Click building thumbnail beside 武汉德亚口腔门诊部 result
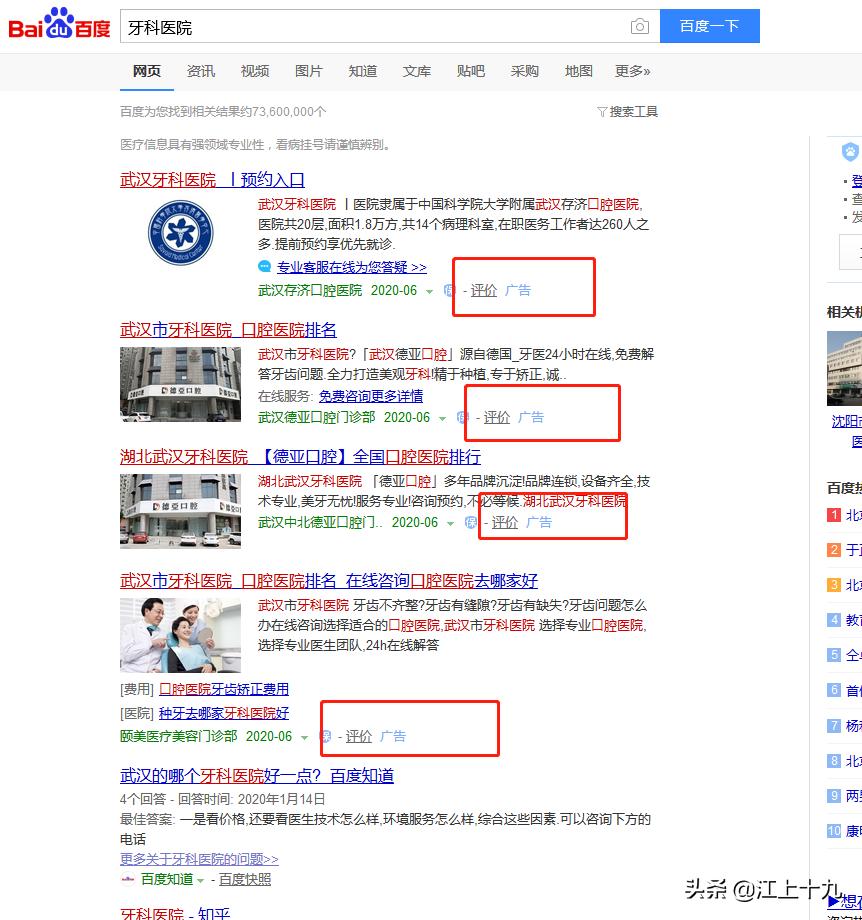This screenshot has height=920, width=862. point(180,384)
